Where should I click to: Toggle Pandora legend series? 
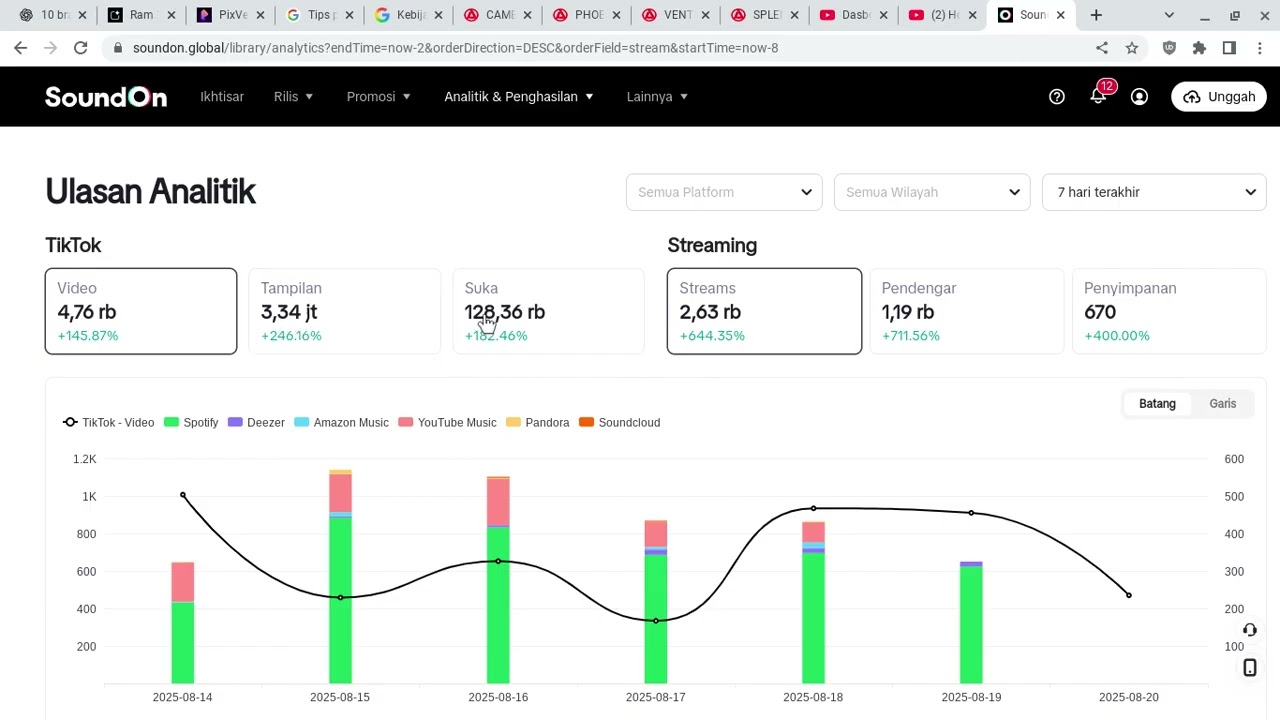538,422
